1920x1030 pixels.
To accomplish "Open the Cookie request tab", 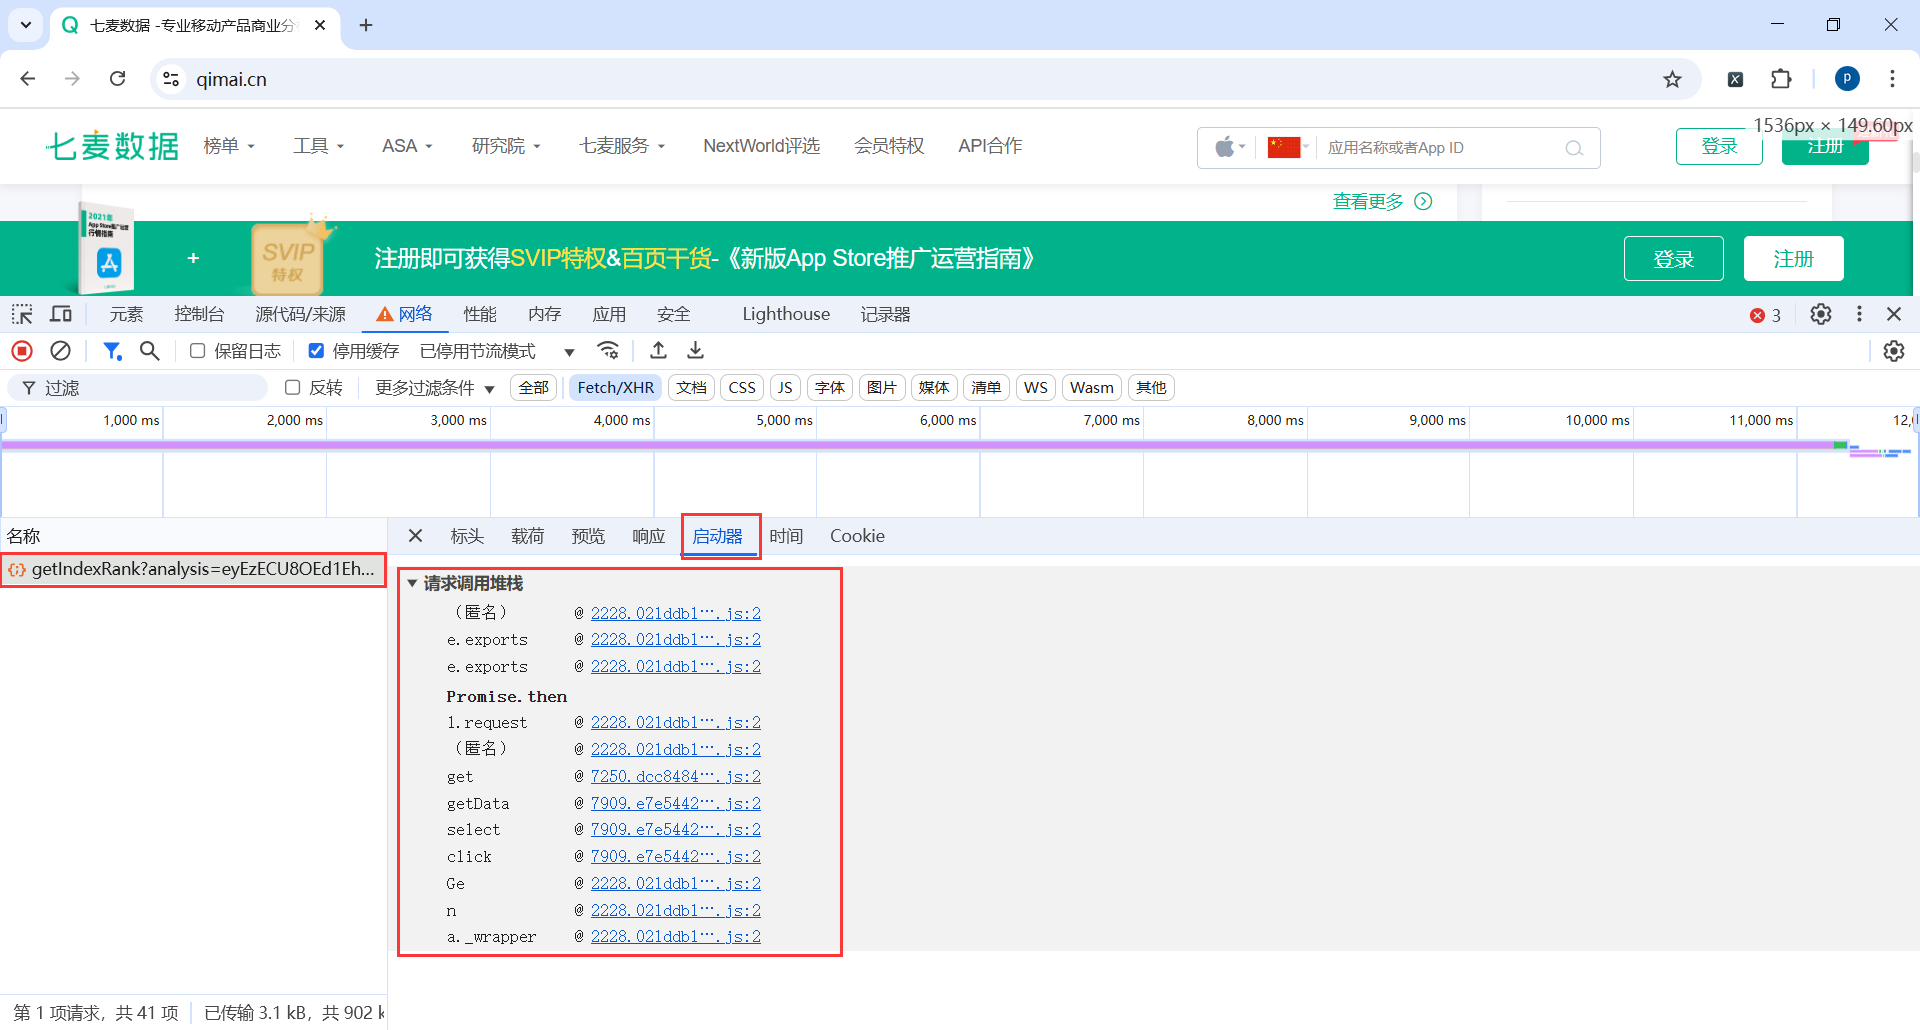I will [857, 536].
